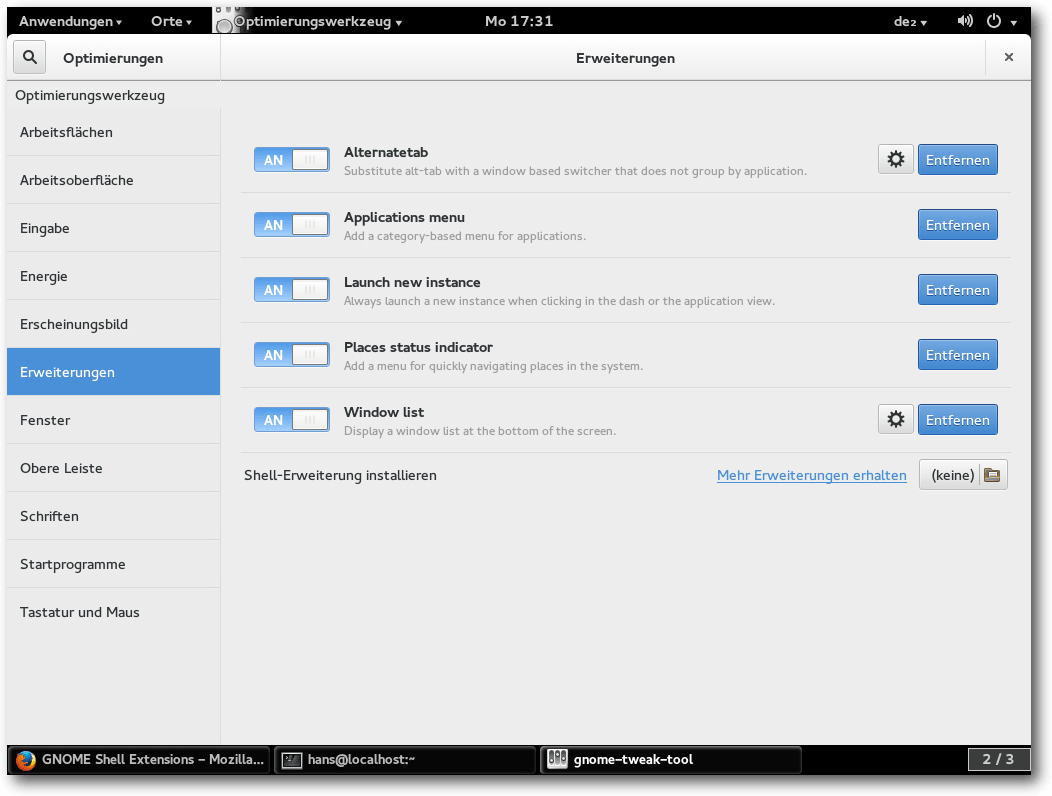Viewport: 1052px width, 796px height.
Task: Open the volume indicator in top bar
Action: 965,21
